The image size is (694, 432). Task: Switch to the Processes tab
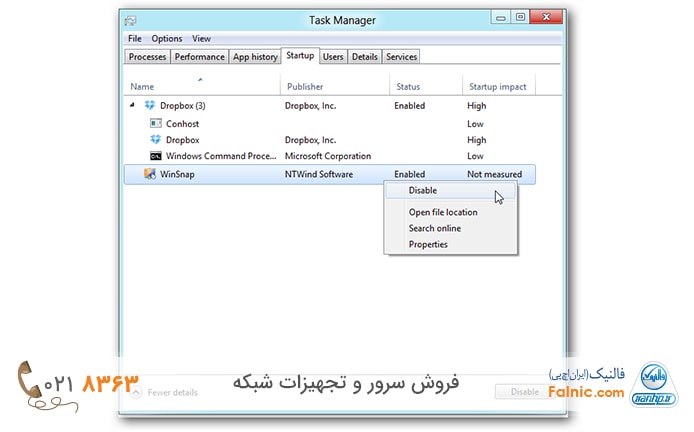coord(147,57)
